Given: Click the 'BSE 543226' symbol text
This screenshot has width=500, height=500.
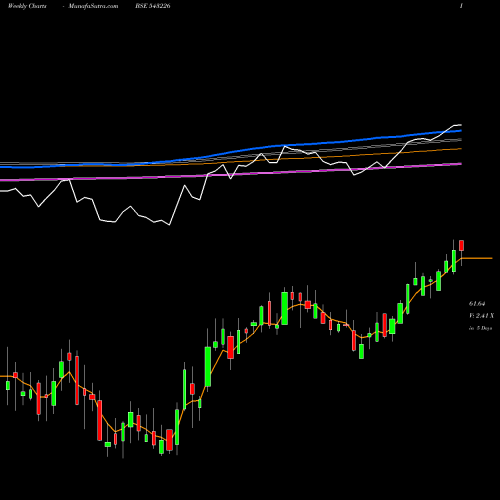Looking at the screenshot, I should click(x=153, y=6).
